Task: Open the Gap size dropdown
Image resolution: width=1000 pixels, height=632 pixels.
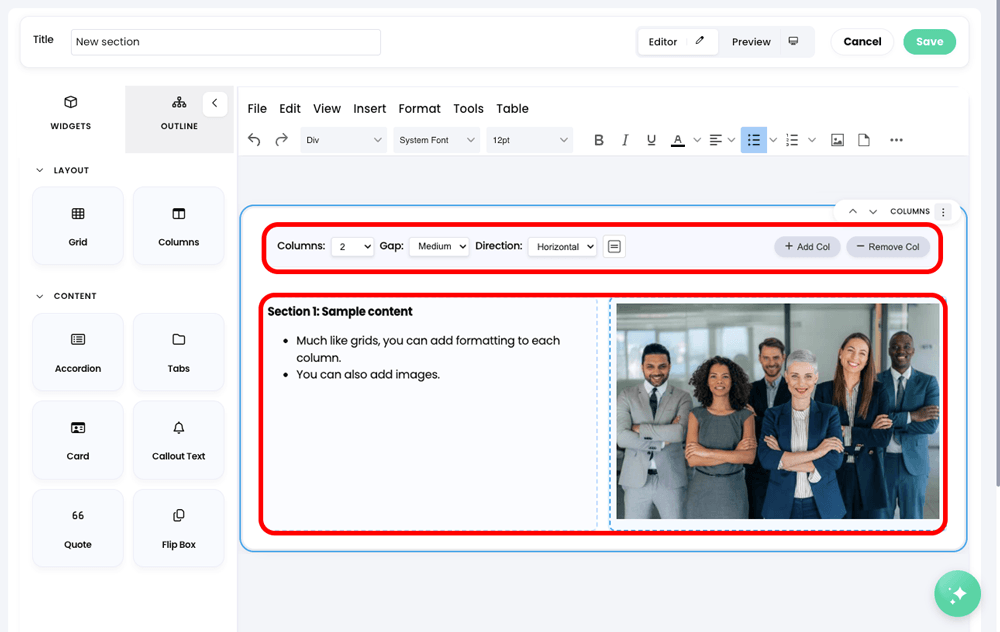Action: (x=439, y=246)
